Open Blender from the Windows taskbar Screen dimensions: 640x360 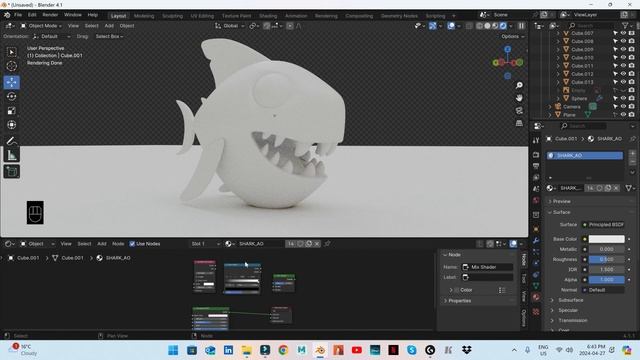pyautogui.click(x=320, y=350)
